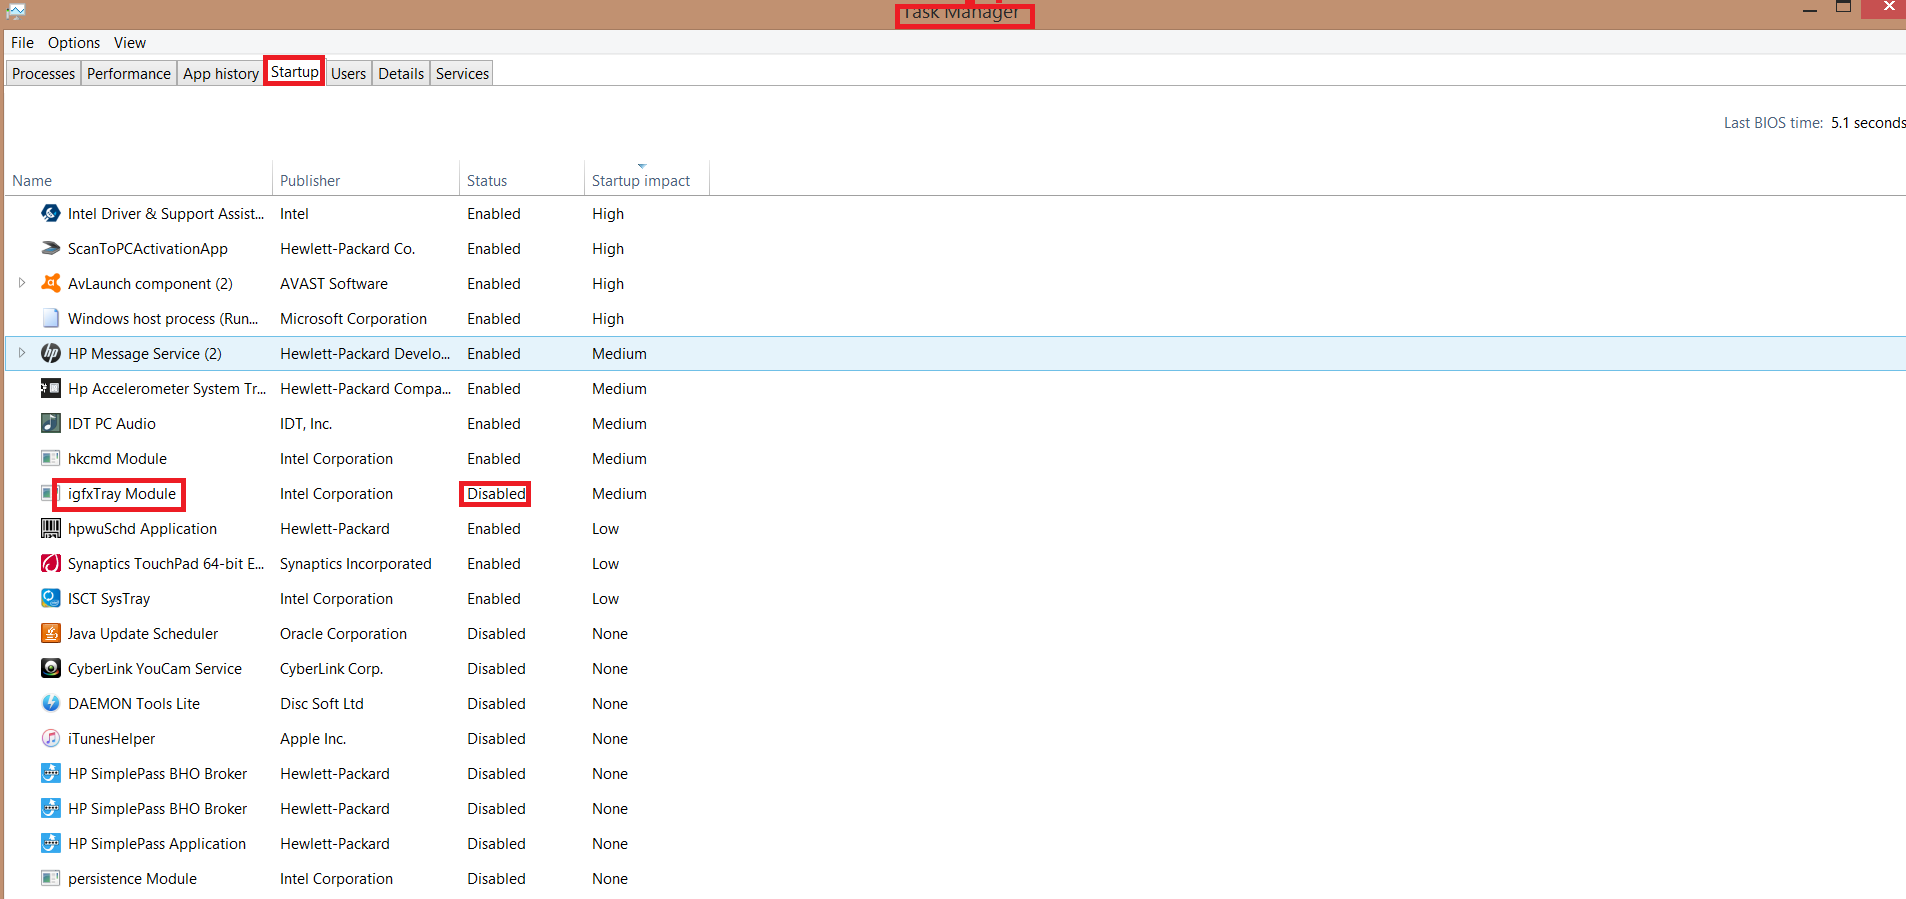
Task: Click the Disabled status of igfxTray Module
Action: coord(496,494)
